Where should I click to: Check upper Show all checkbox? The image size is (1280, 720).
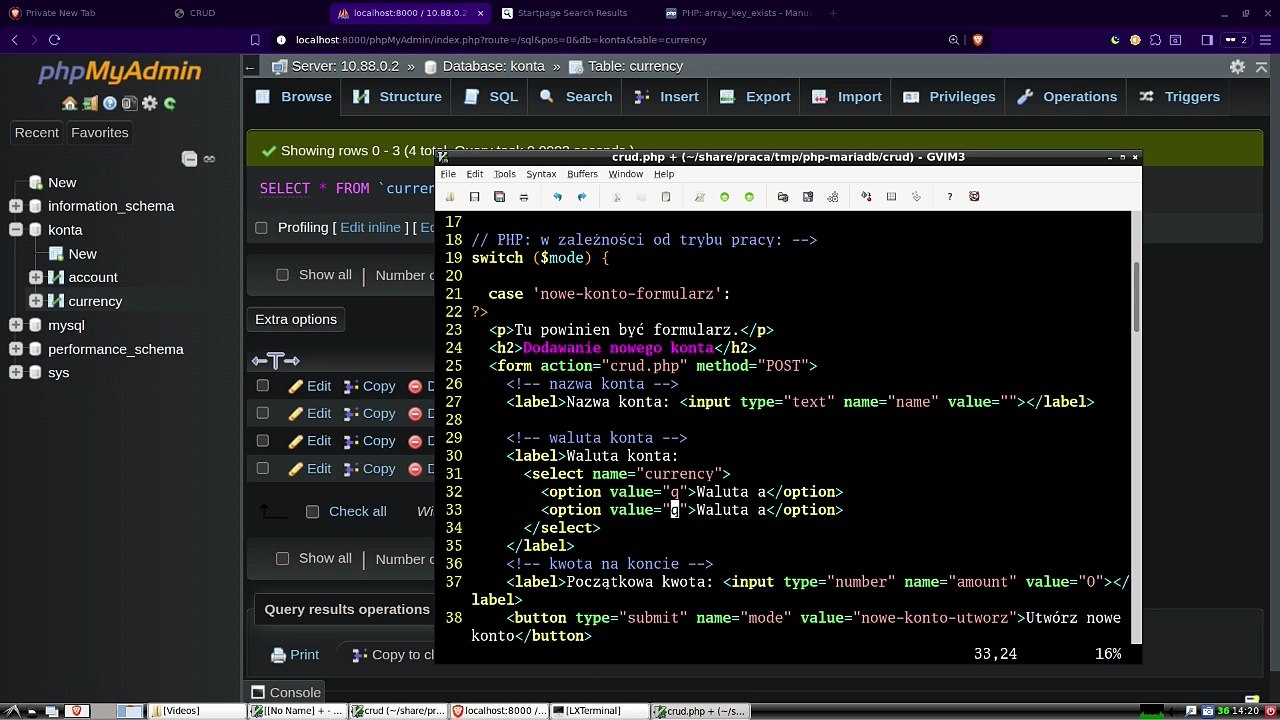282,275
